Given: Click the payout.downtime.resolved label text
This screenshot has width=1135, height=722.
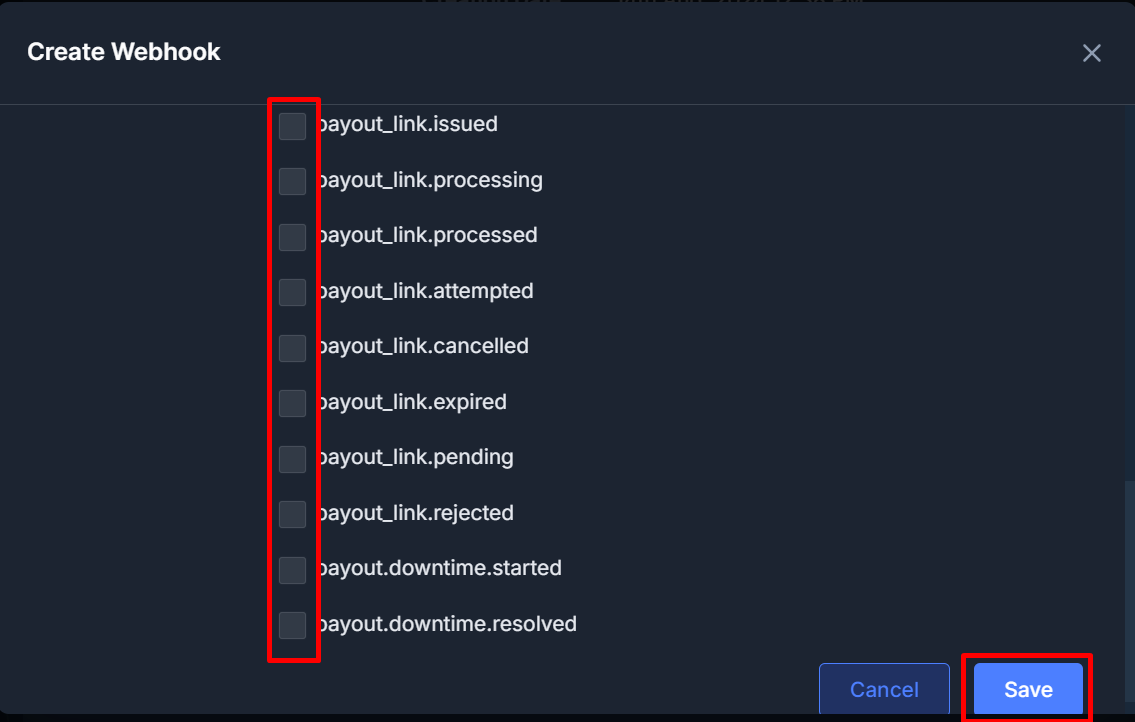Looking at the screenshot, I should click(447, 624).
